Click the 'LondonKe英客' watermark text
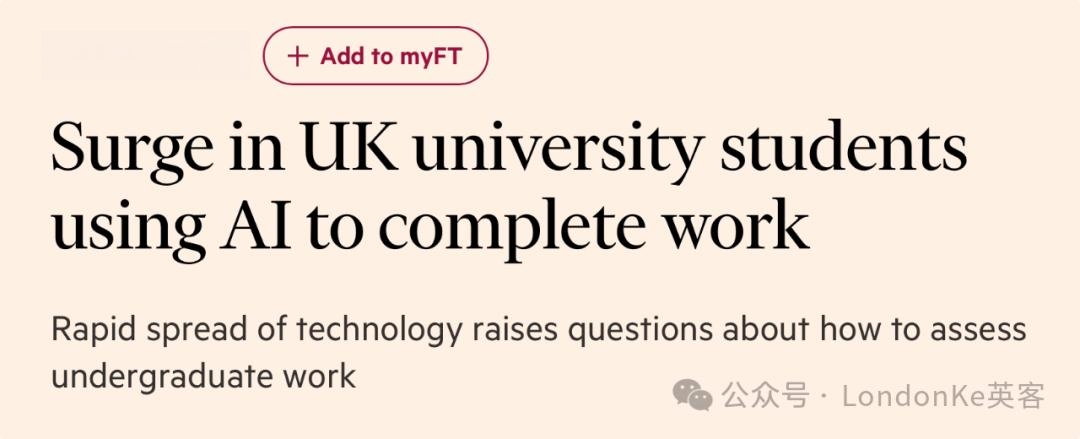The height and width of the screenshot is (439, 1080). click(944, 396)
